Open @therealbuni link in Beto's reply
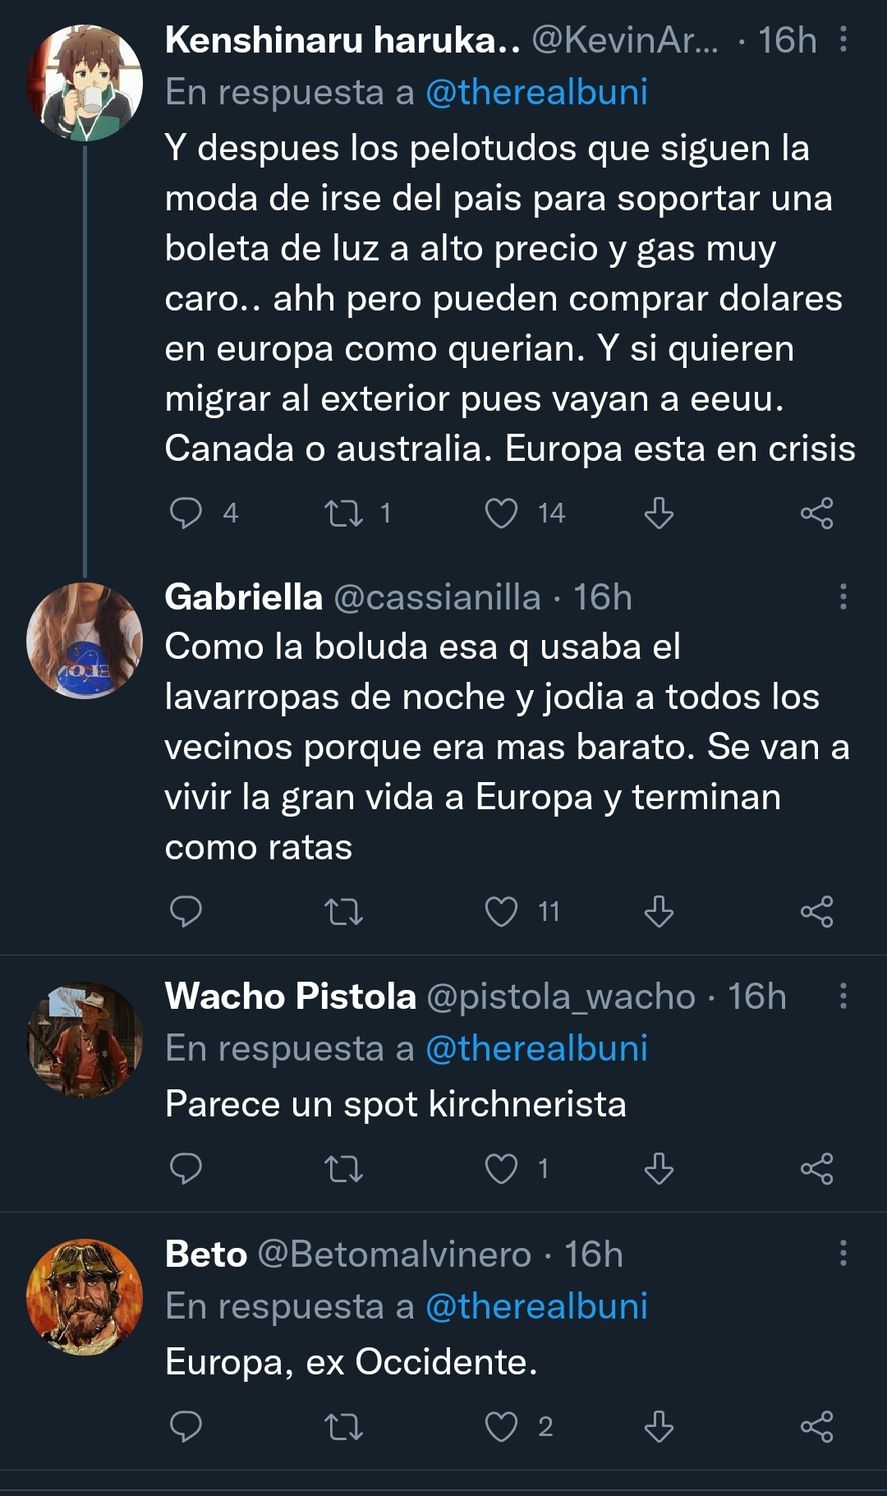Image resolution: width=887 pixels, height=1496 pixels. point(536,1306)
